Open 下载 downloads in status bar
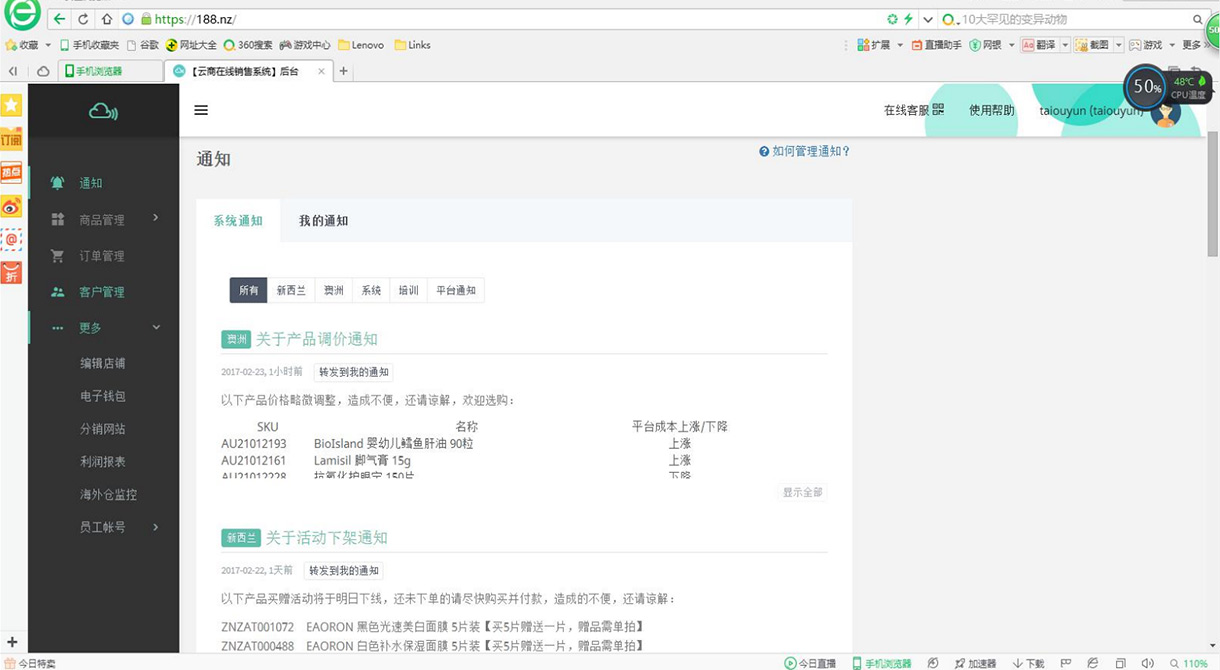This screenshot has width=1220, height=670. click(x=1028, y=663)
